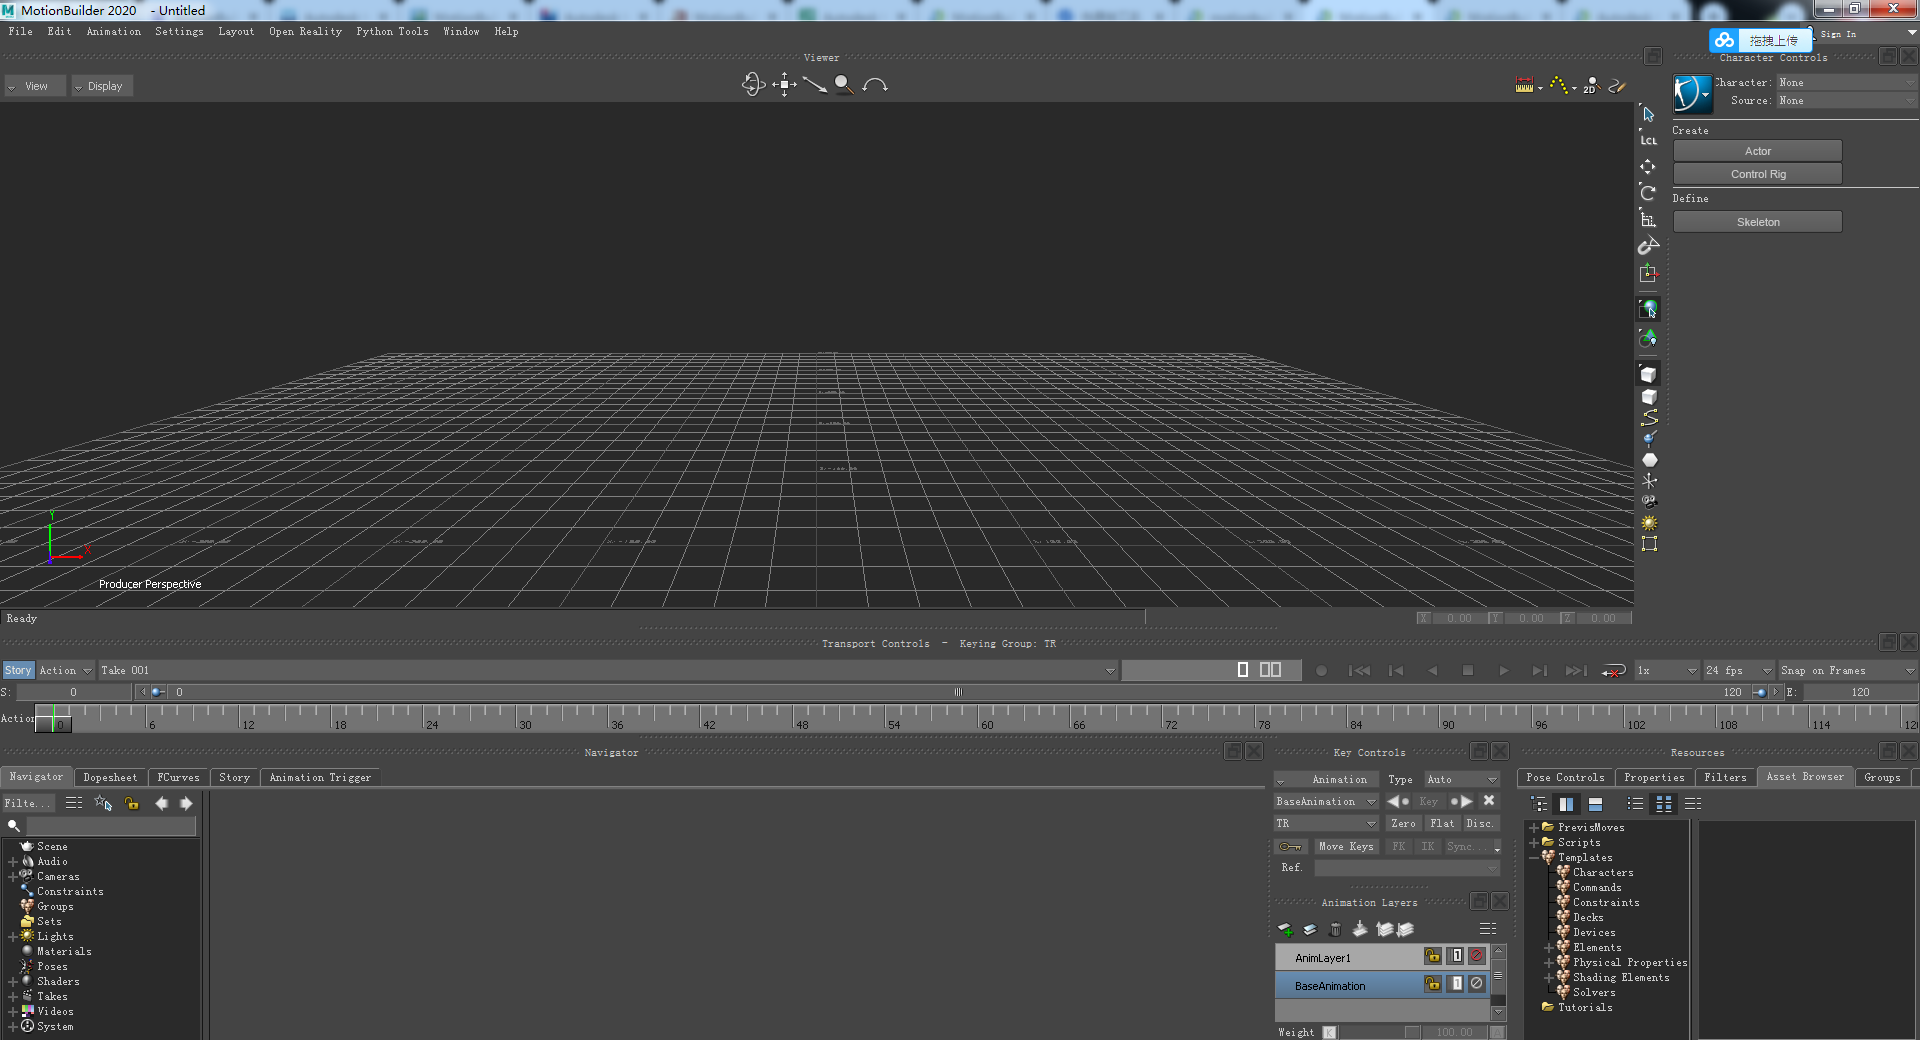Click the Skeleton button under Define
1920x1040 pixels.
click(1756, 221)
